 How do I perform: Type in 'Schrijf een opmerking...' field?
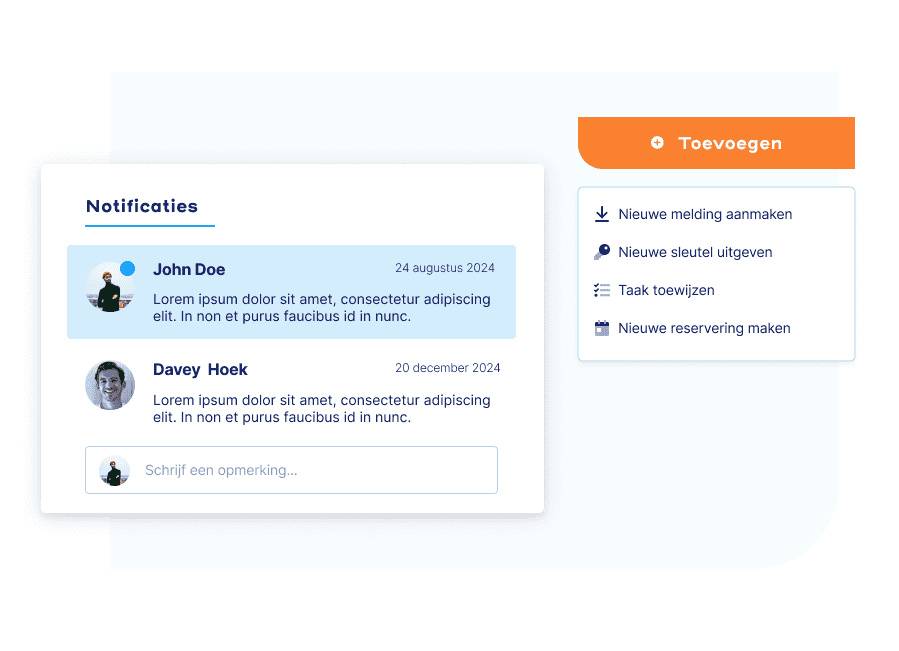click(x=310, y=470)
